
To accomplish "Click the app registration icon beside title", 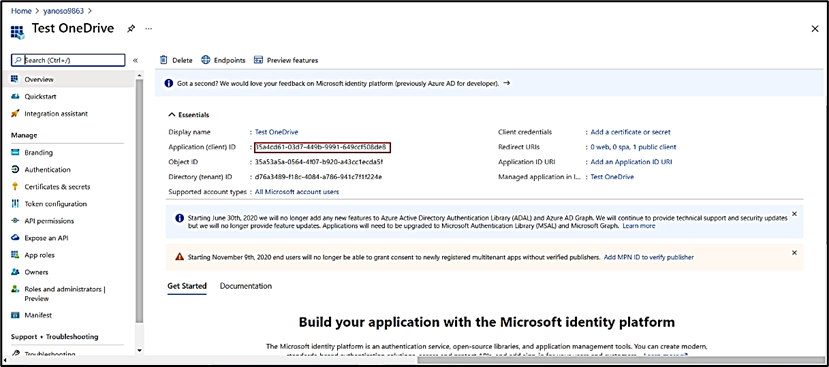I will 17,32.
